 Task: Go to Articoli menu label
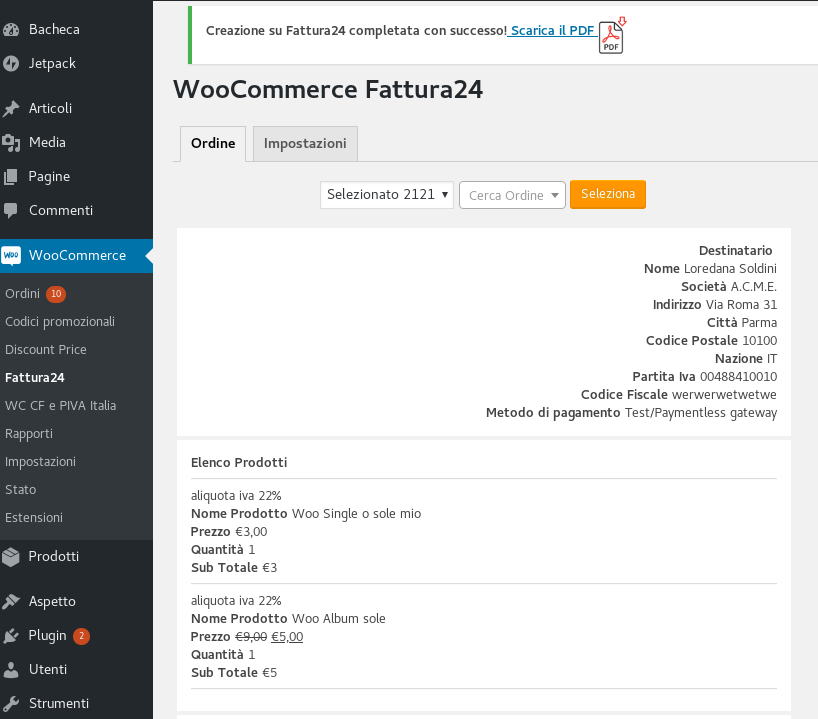50,109
